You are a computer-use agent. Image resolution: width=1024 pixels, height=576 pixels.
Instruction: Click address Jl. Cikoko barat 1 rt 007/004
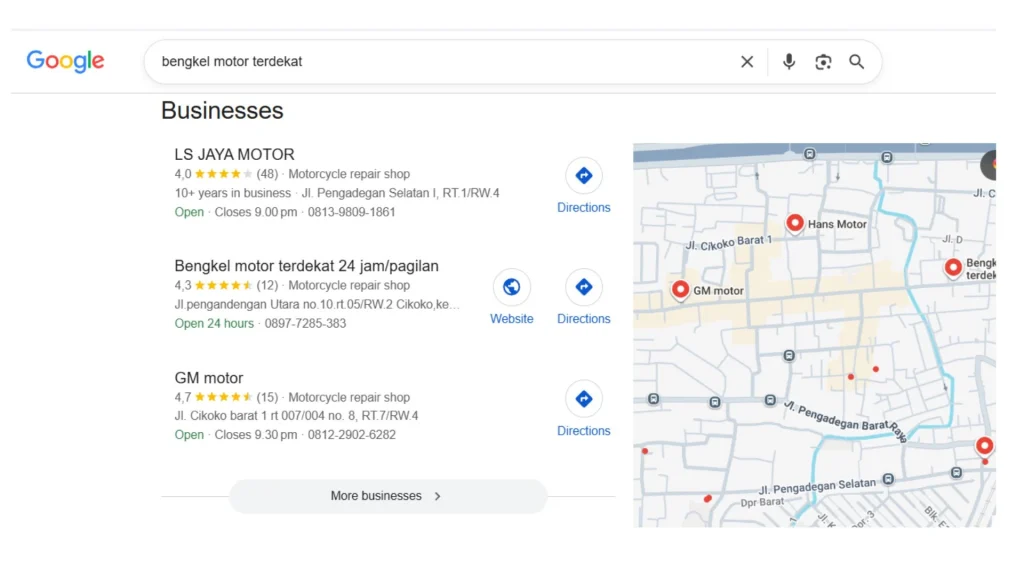(296, 415)
